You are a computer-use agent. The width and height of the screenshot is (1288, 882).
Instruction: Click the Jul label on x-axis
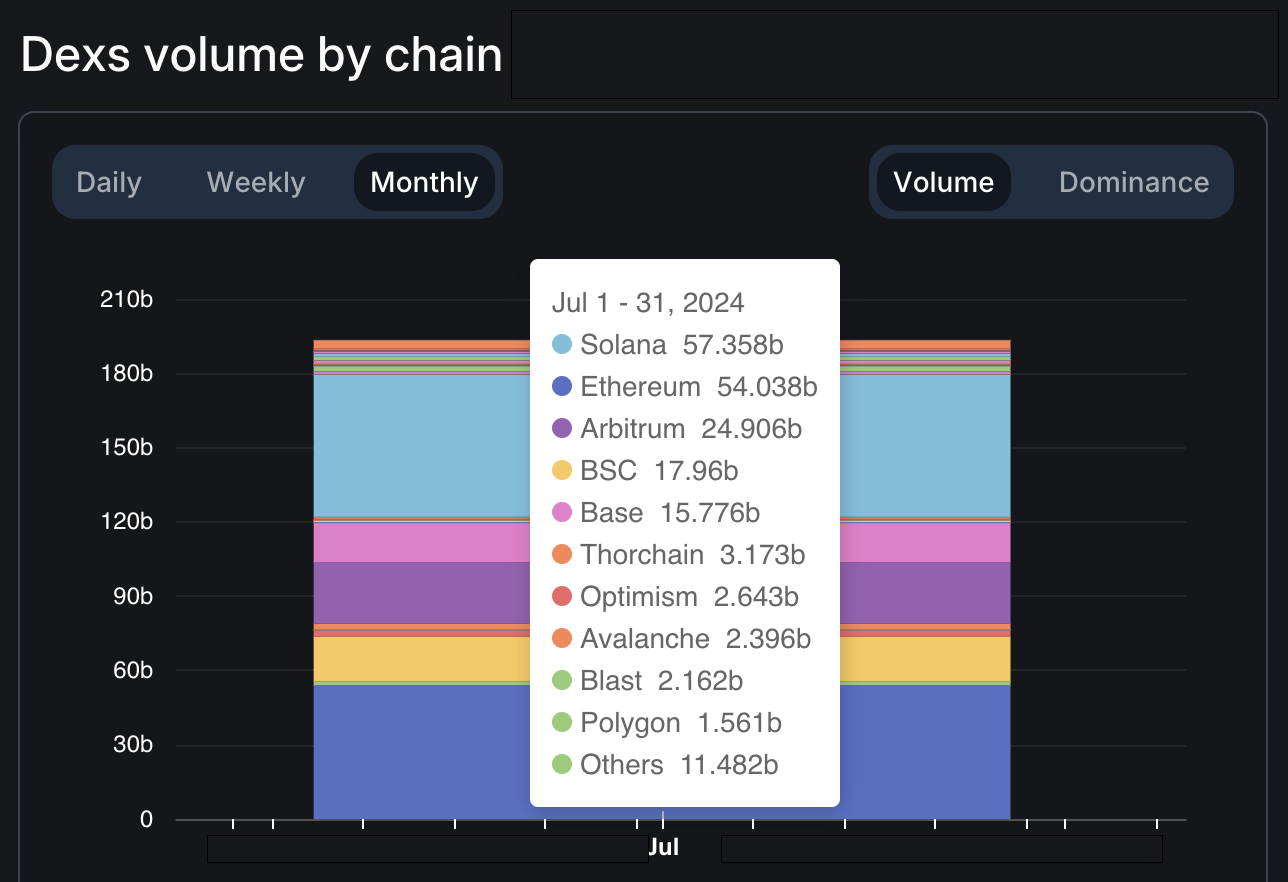tap(664, 847)
